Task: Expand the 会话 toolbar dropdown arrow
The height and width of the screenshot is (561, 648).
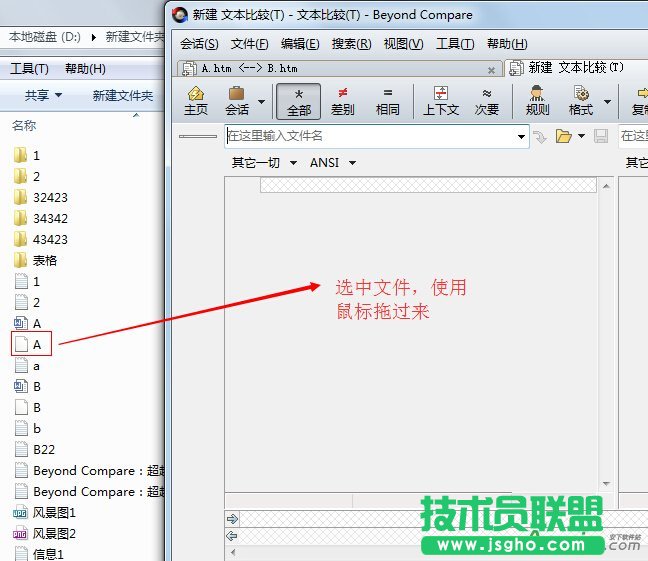Action: click(261, 101)
